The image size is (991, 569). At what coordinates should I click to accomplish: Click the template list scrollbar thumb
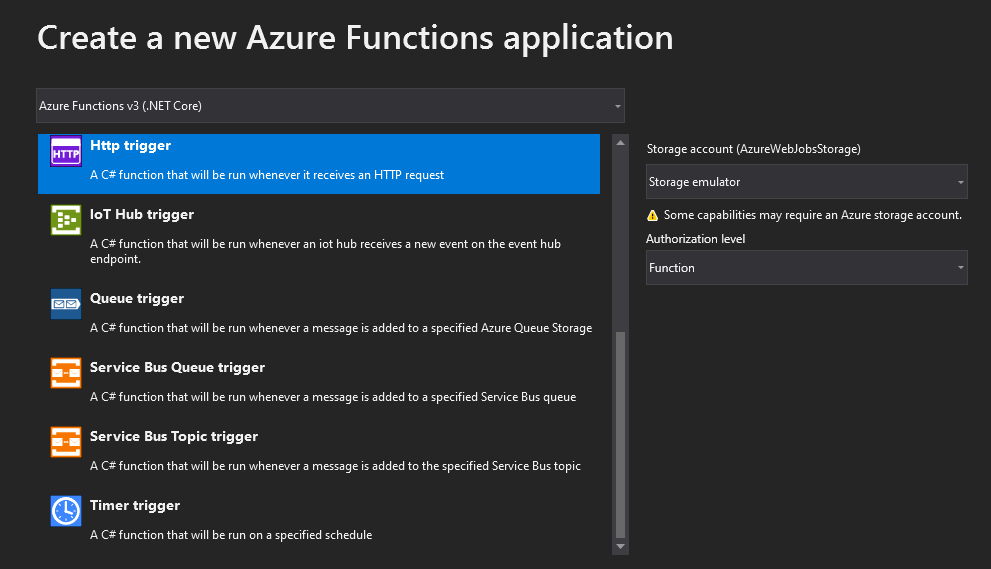[621, 434]
